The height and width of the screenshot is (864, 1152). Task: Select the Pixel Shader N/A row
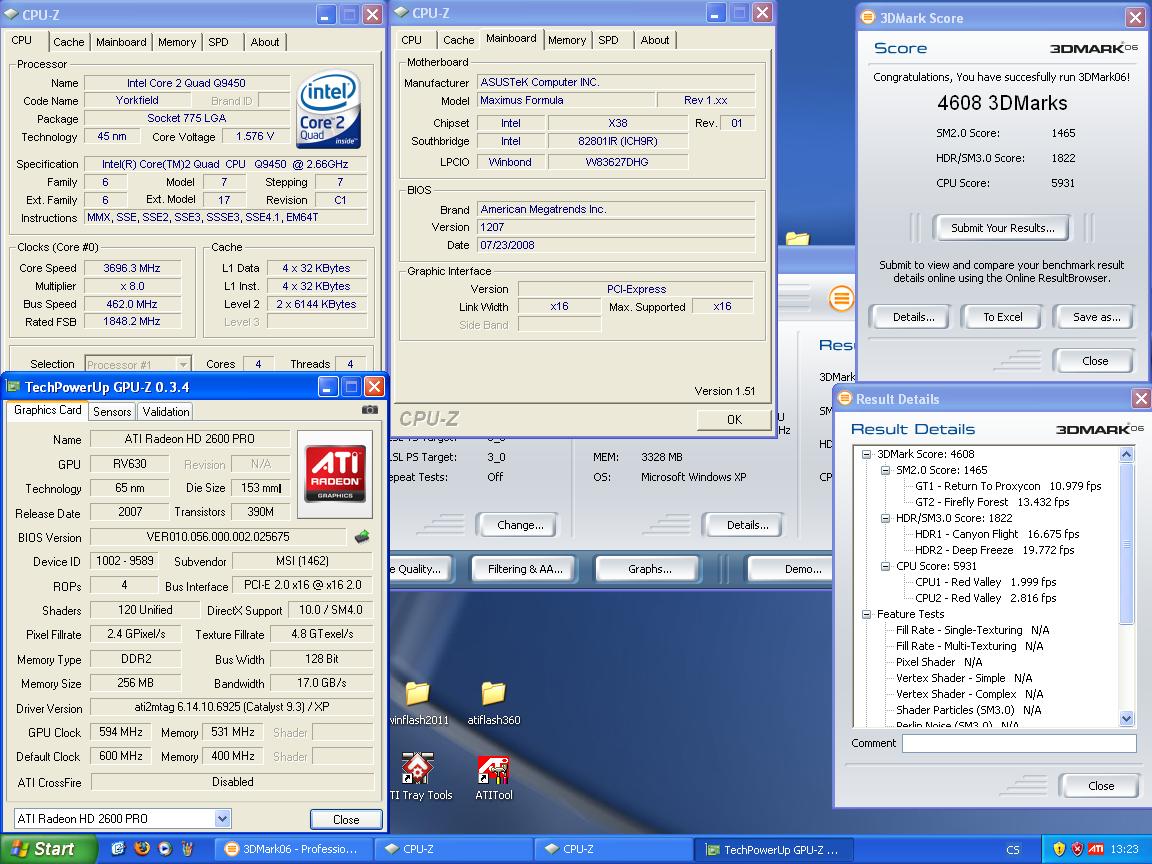coord(939,662)
